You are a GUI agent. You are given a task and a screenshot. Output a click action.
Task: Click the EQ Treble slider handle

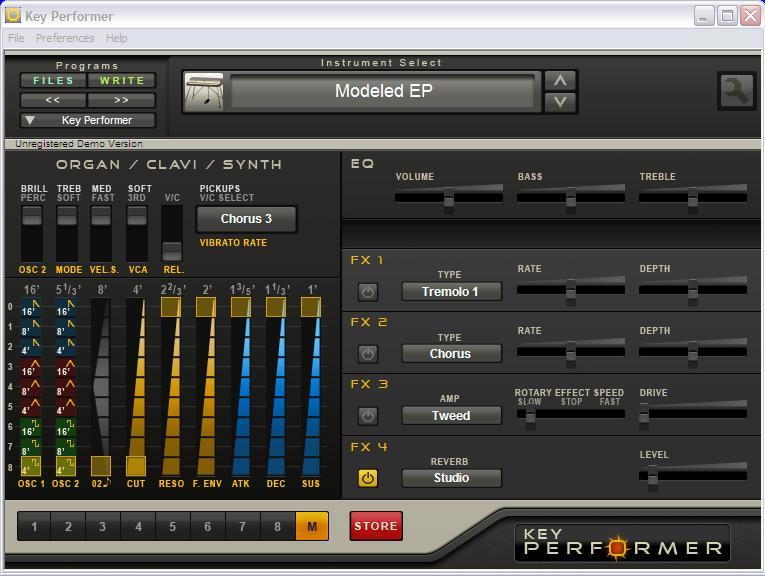pyautogui.click(x=693, y=199)
